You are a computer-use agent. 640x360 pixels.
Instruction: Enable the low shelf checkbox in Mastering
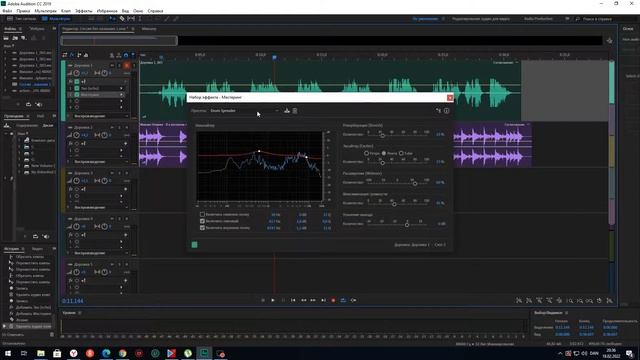pyautogui.click(x=202, y=214)
